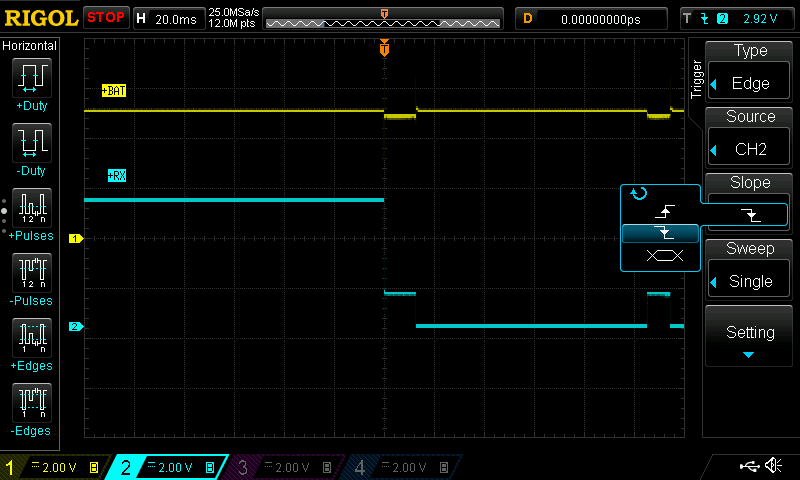
Task: Click the channel 2 ground level marker
Action: pyautogui.click(x=76, y=326)
